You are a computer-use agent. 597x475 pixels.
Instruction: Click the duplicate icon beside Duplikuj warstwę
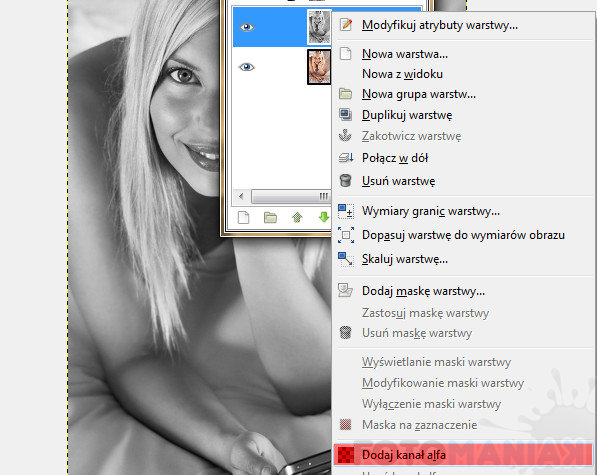click(345, 115)
